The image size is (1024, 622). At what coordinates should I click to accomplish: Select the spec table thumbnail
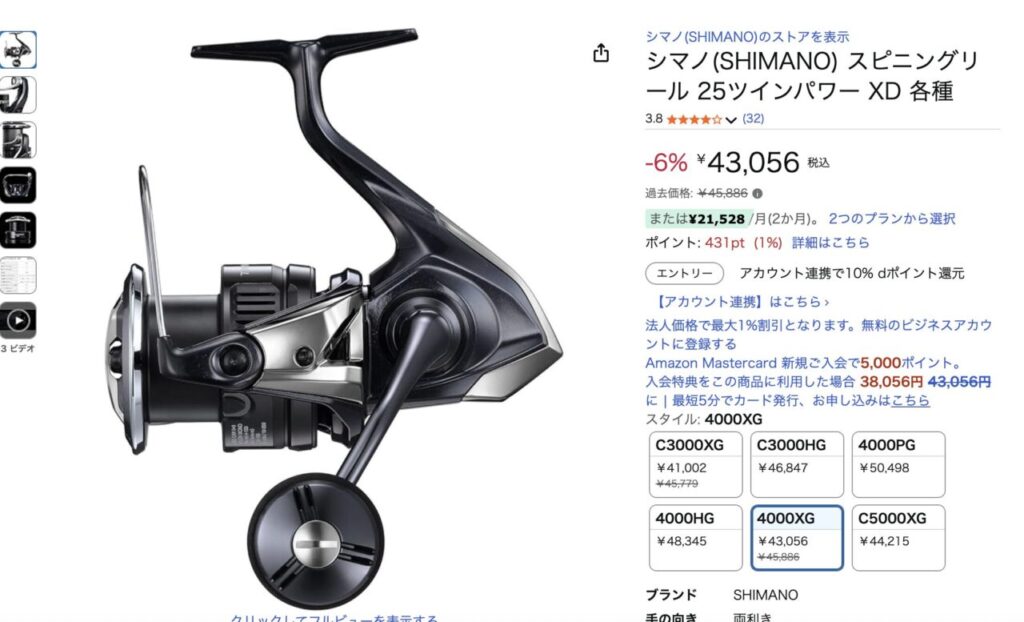[18, 275]
